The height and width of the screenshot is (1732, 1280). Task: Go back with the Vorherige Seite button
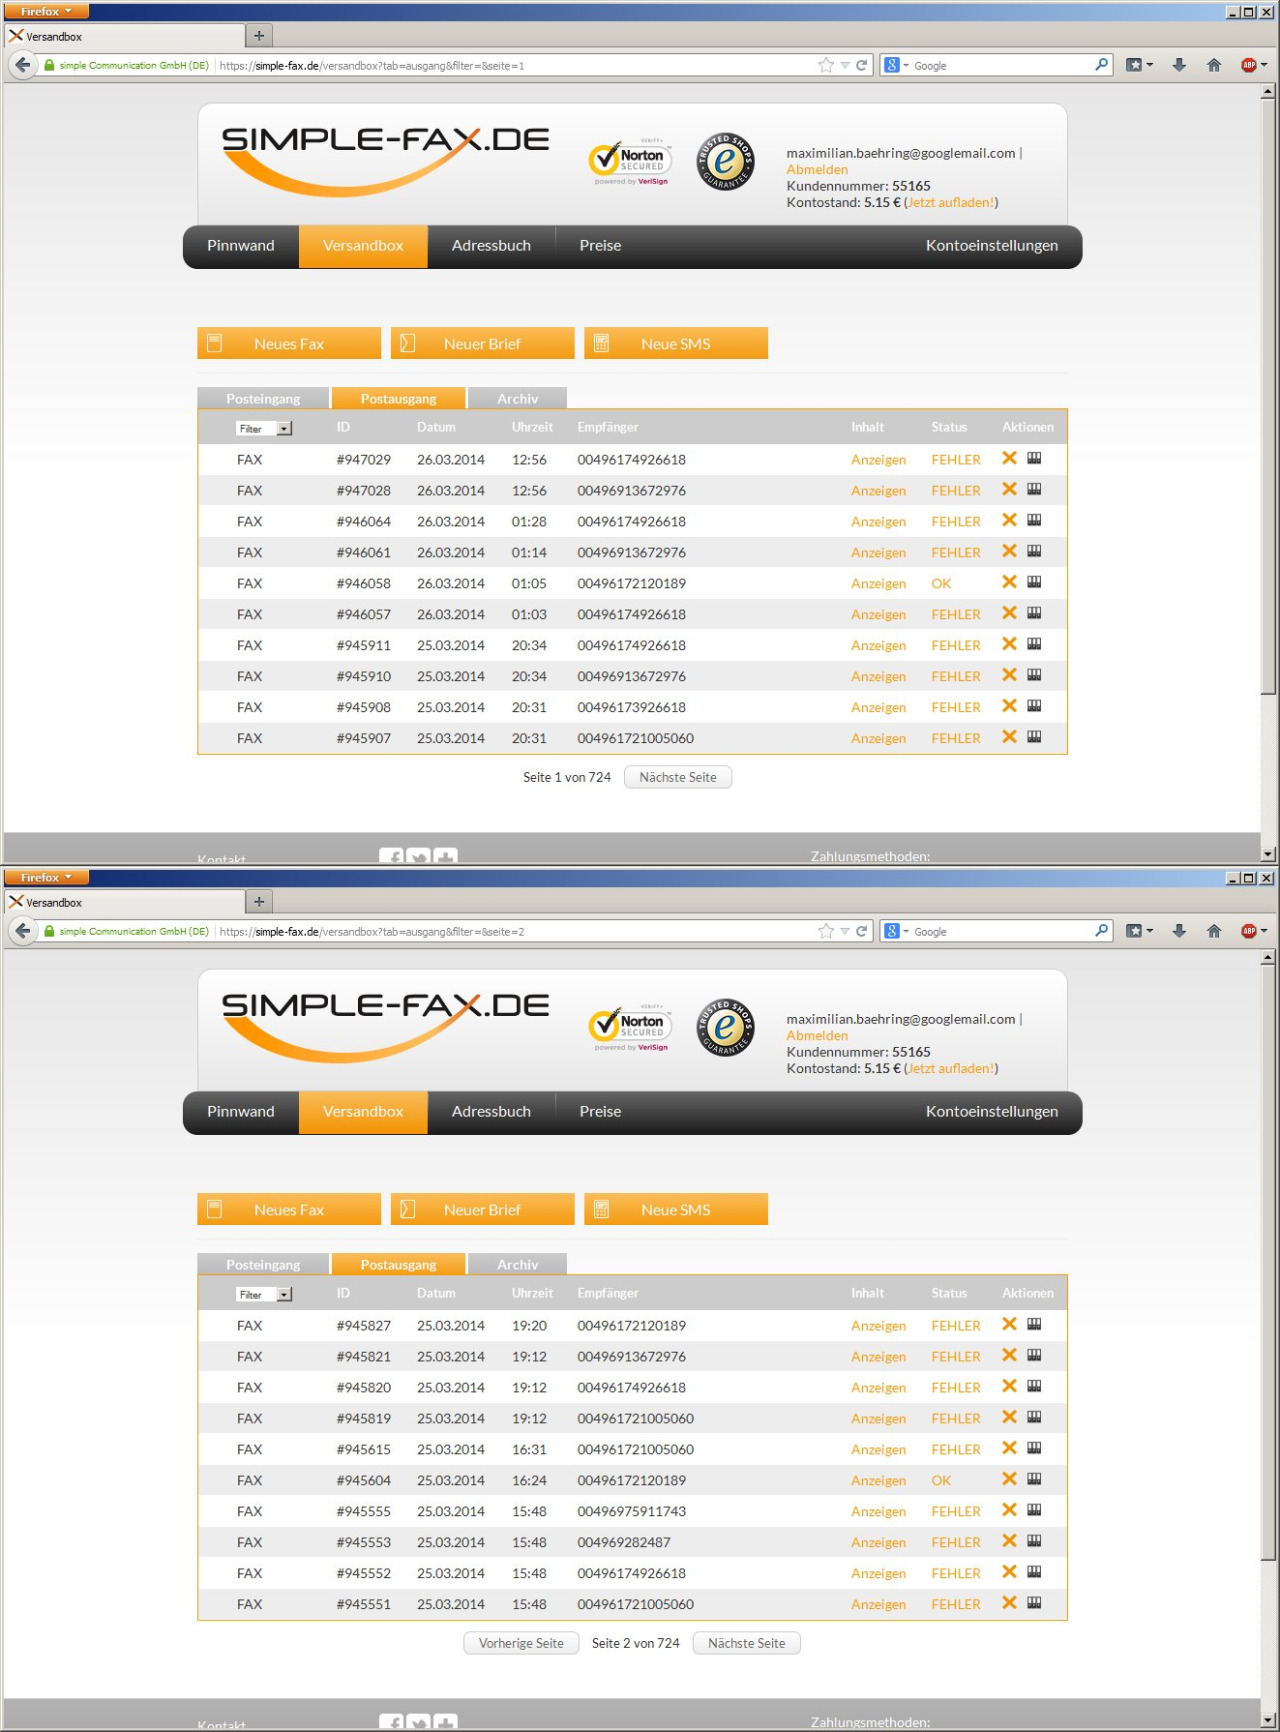521,1643
